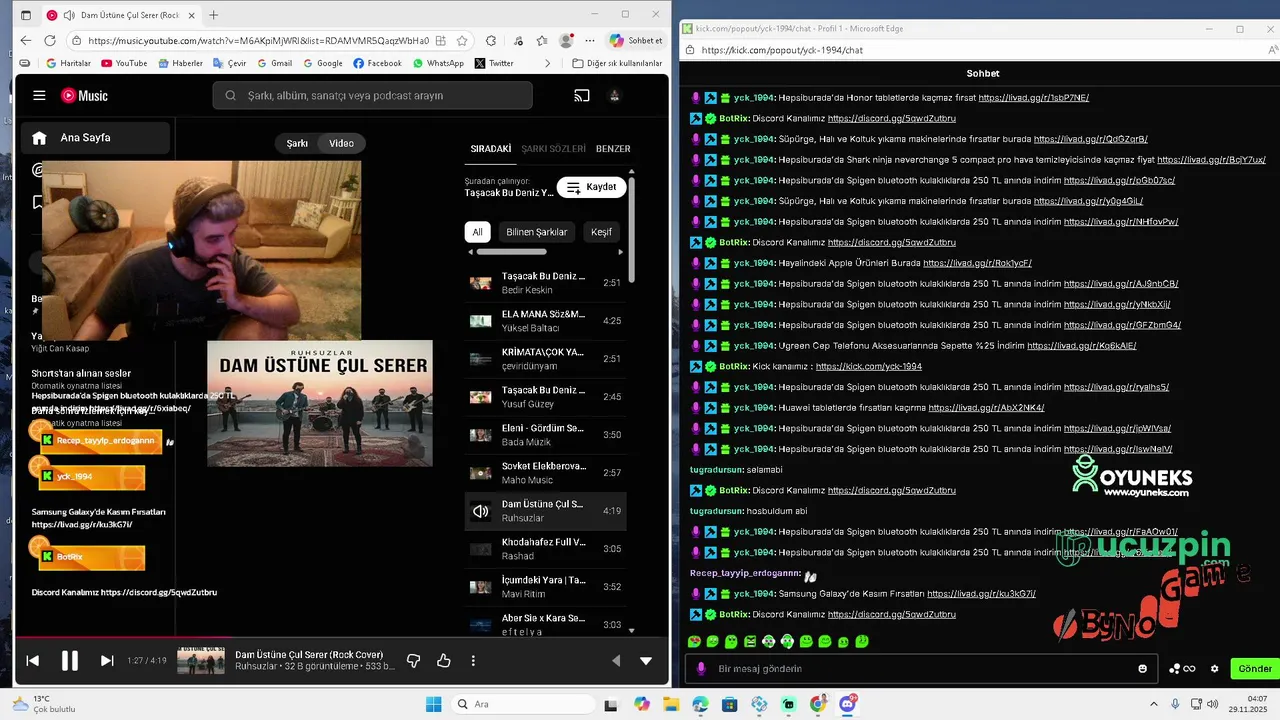Image resolution: width=1280 pixels, height=720 pixels.
Task: Select the All filter chip
Action: [x=477, y=232]
